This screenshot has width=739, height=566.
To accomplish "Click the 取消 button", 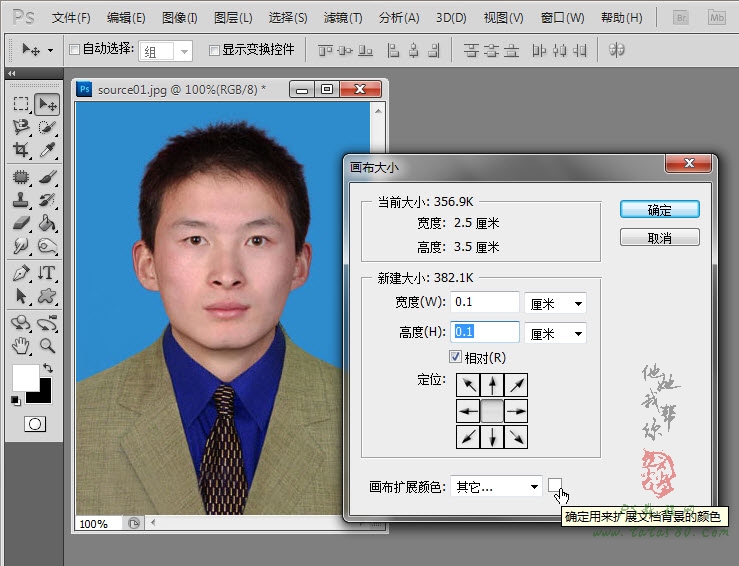I will point(659,238).
